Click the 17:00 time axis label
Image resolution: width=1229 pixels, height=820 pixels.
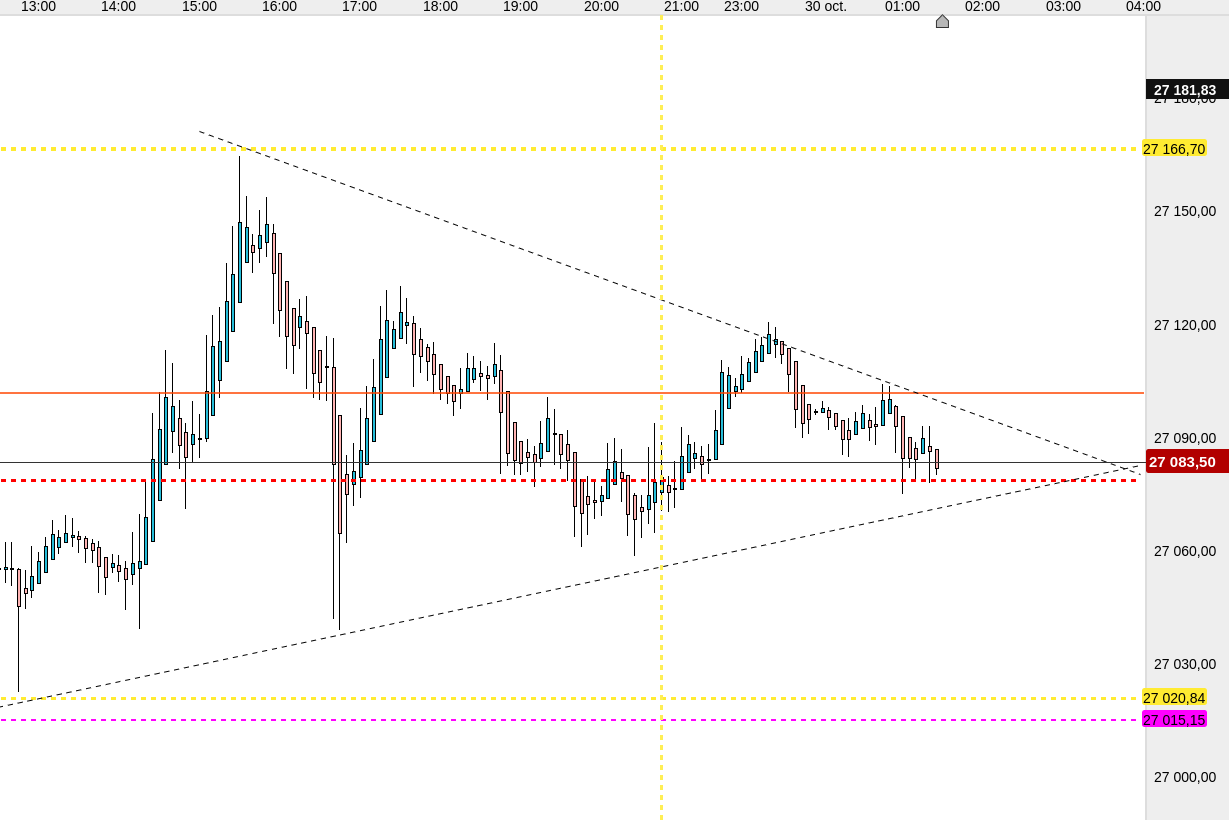[x=359, y=6]
